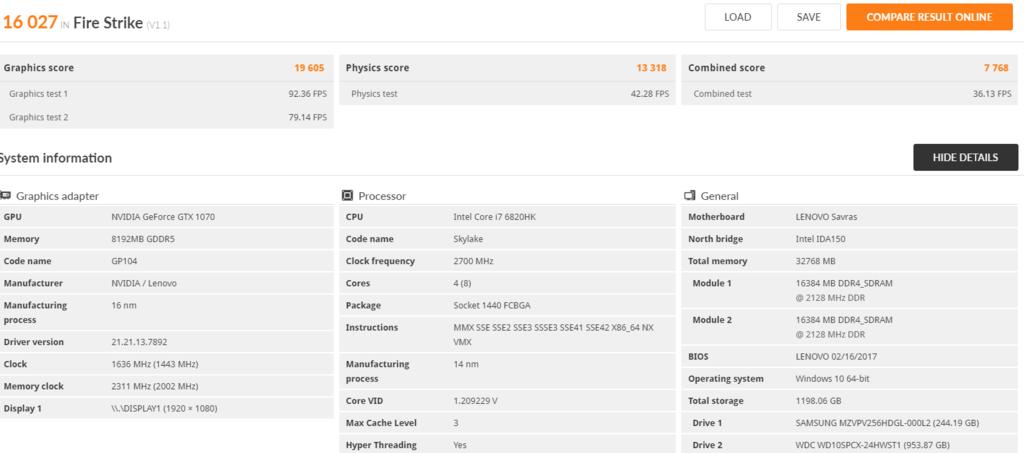Select CPU name Intel Core i7 6820HK

pos(495,217)
